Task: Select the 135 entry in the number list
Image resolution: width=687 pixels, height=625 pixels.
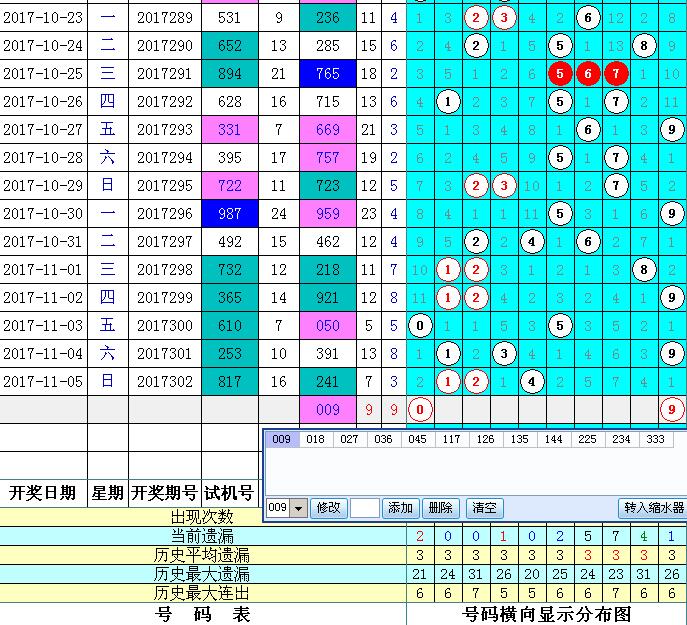Action: [x=520, y=439]
